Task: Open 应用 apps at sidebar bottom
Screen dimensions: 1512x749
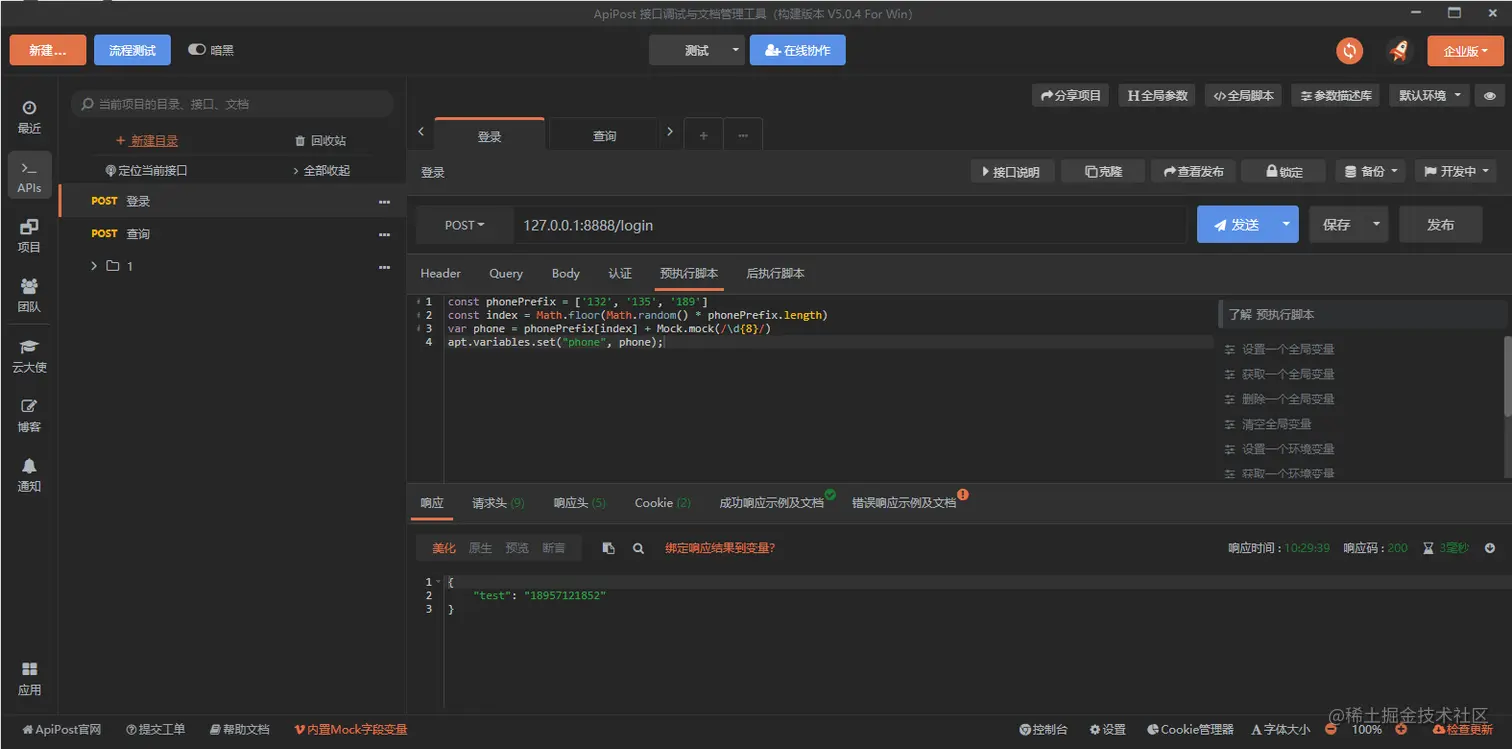Action: (29, 679)
